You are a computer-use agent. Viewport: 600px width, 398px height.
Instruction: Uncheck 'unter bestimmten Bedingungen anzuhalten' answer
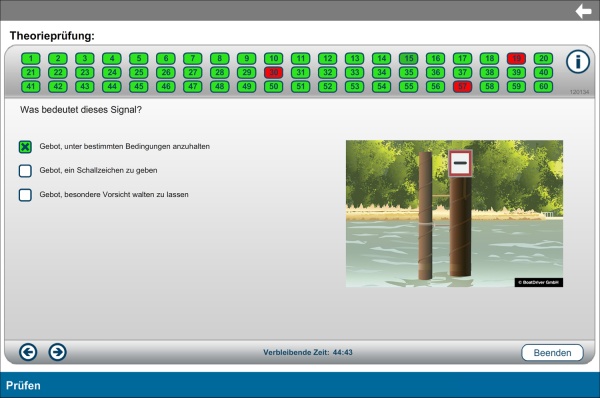coord(25,147)
